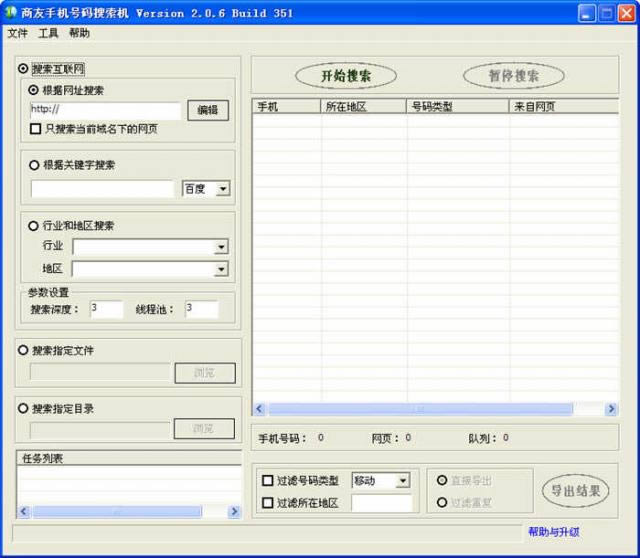
Task: Click 浏览 button for 搜索指定文件
Action: click(205, 373)
